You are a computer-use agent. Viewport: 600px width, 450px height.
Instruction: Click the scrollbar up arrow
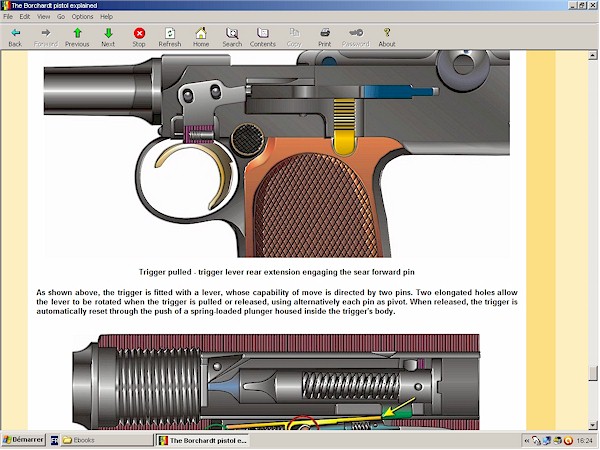[x=593, y=55]
